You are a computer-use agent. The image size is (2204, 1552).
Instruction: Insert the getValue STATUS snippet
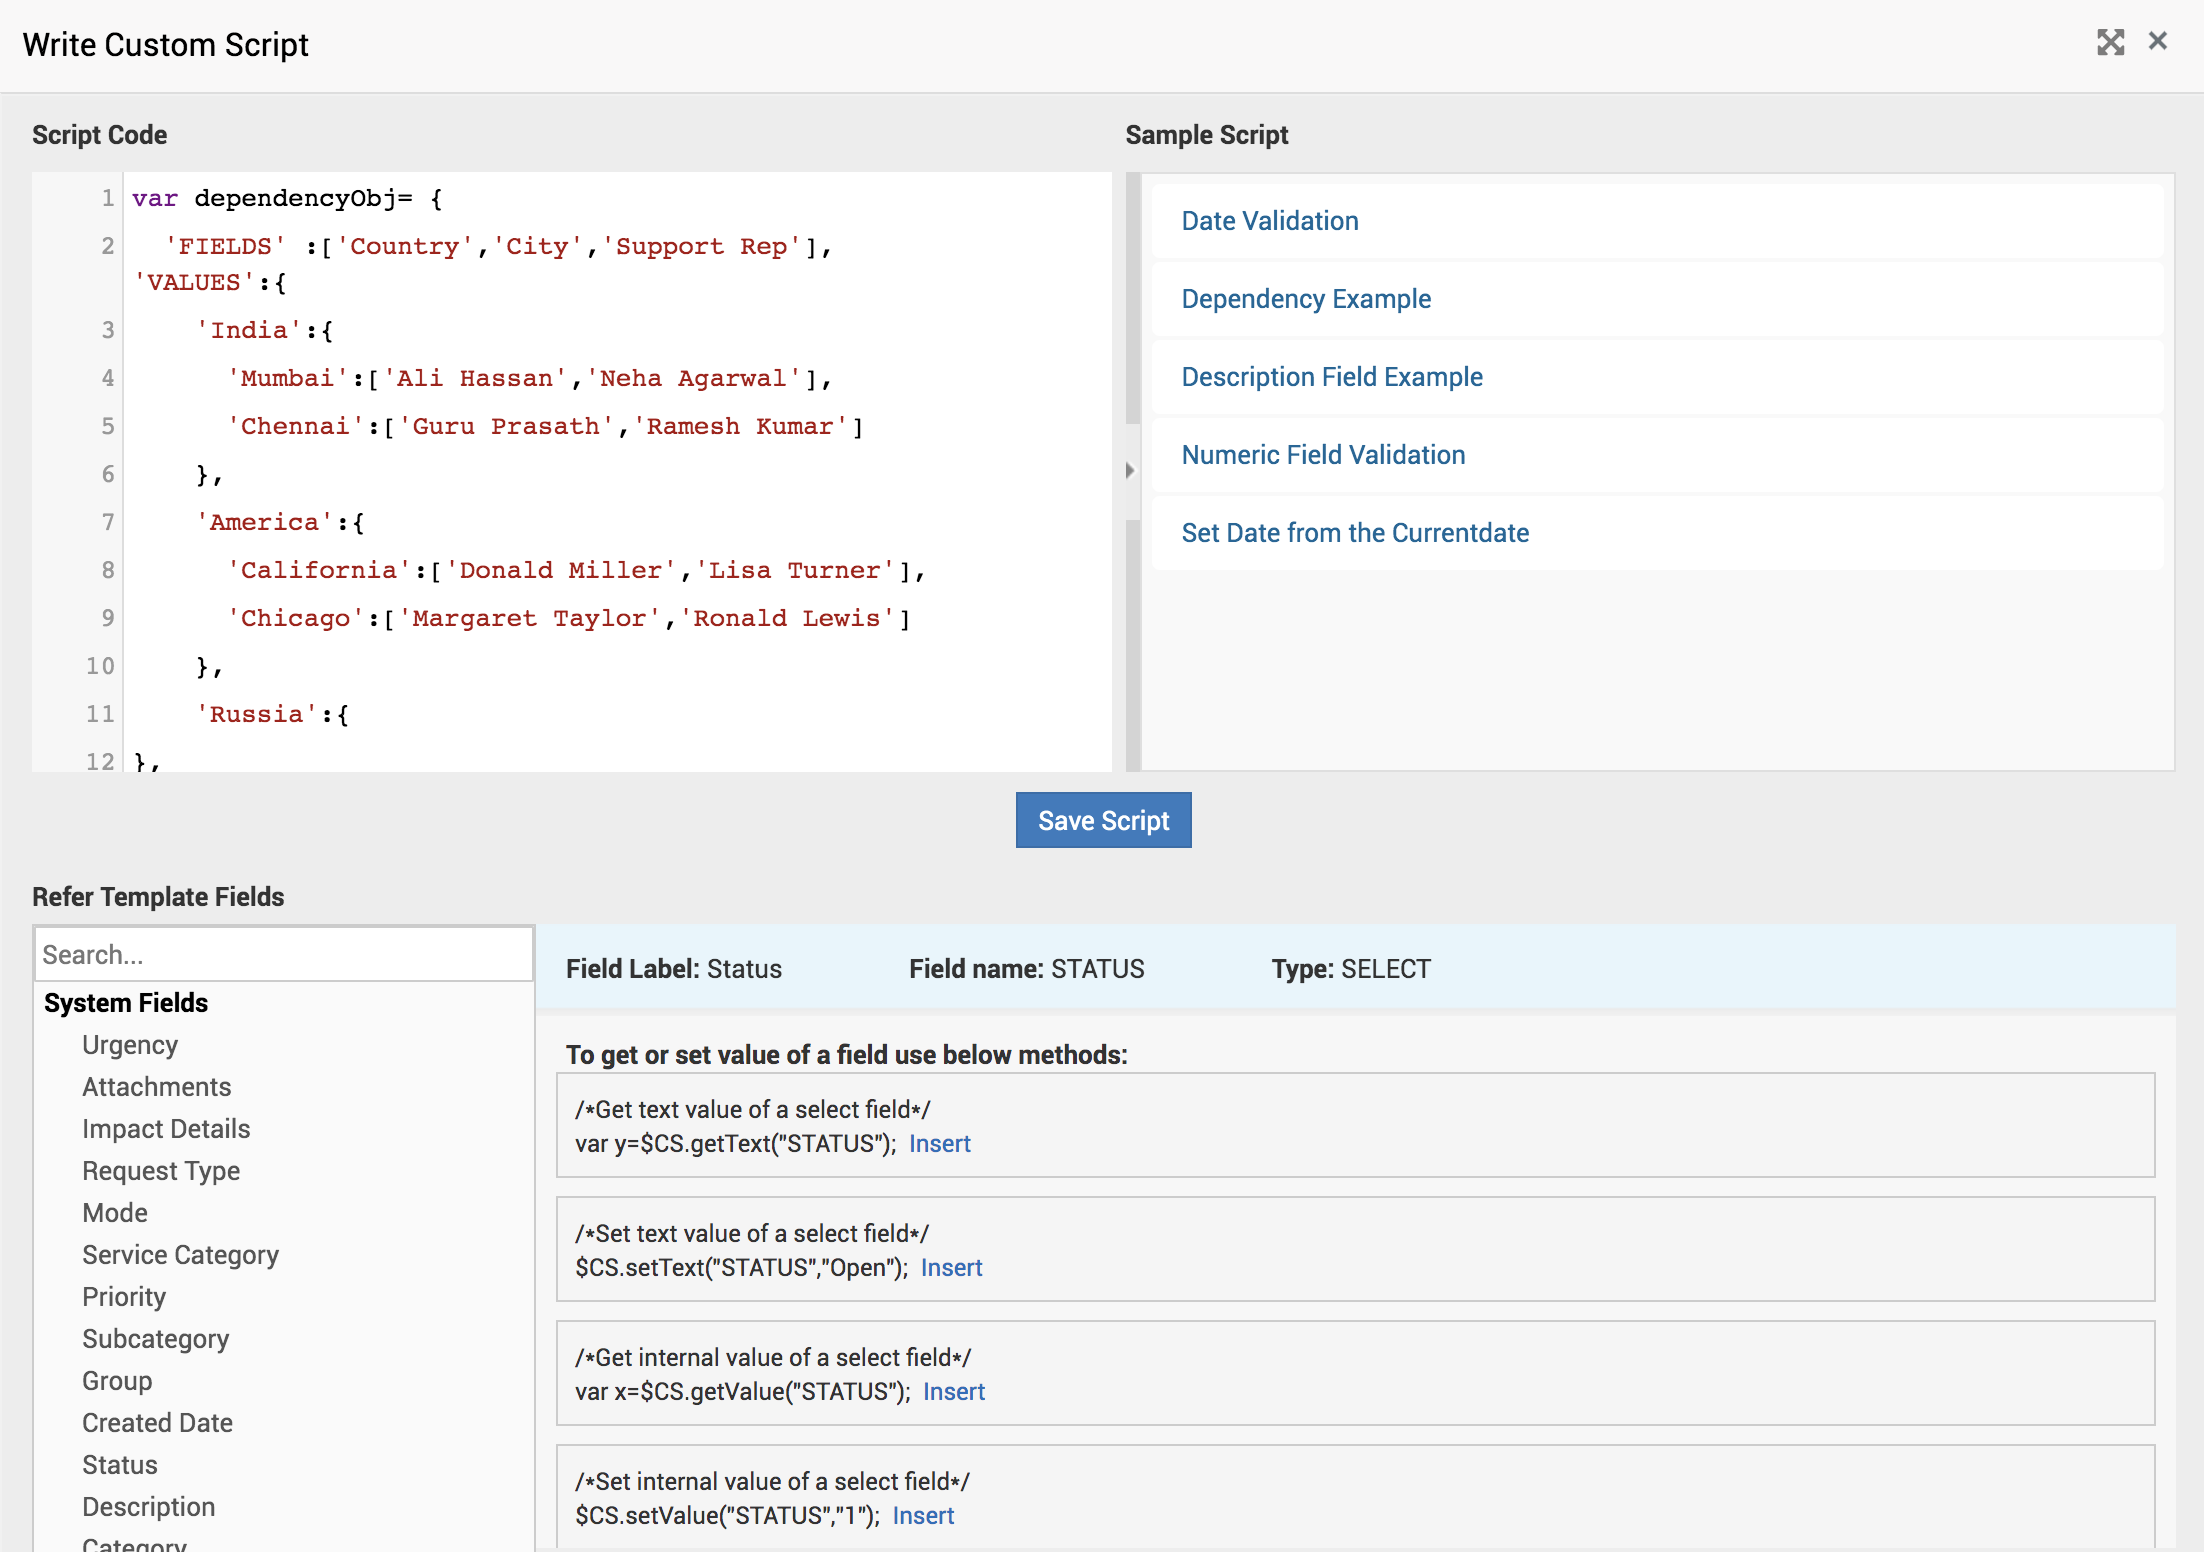953,1392
